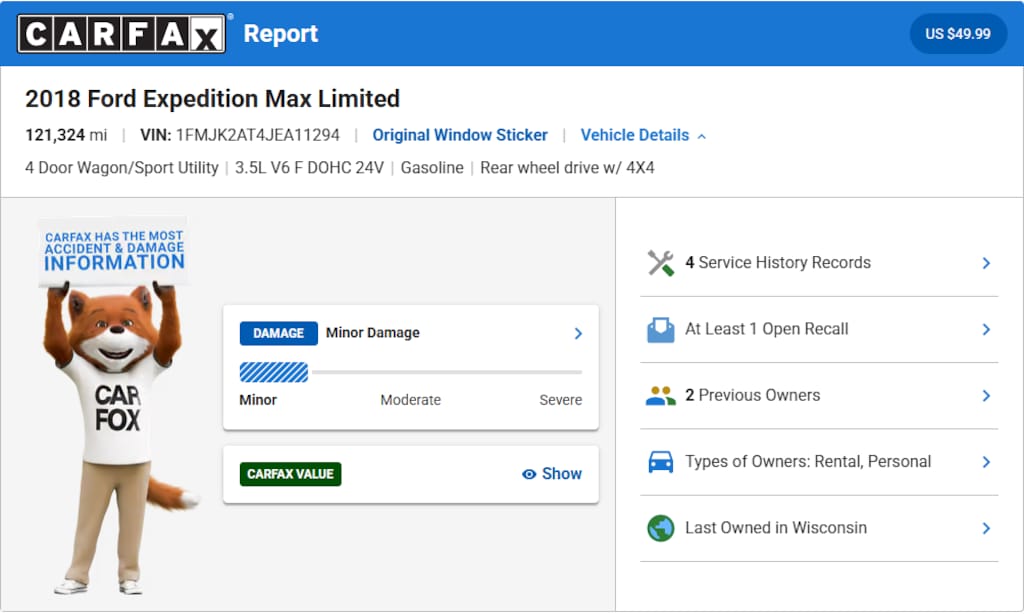Expand Types of Owners chevron

[986, 462]
